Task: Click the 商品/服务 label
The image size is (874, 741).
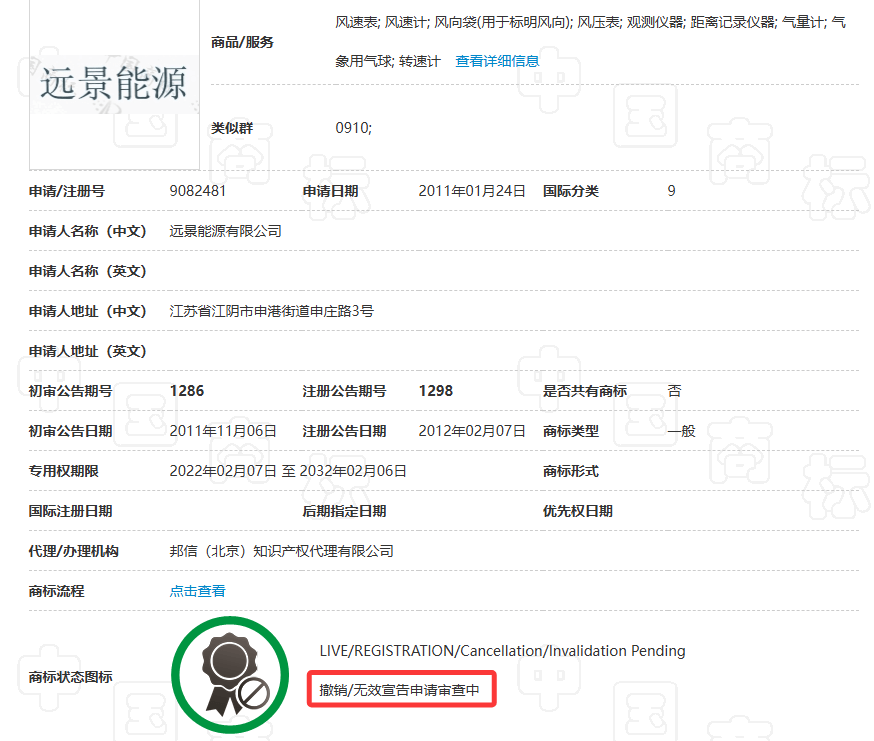Action: [x=242, y=42]
